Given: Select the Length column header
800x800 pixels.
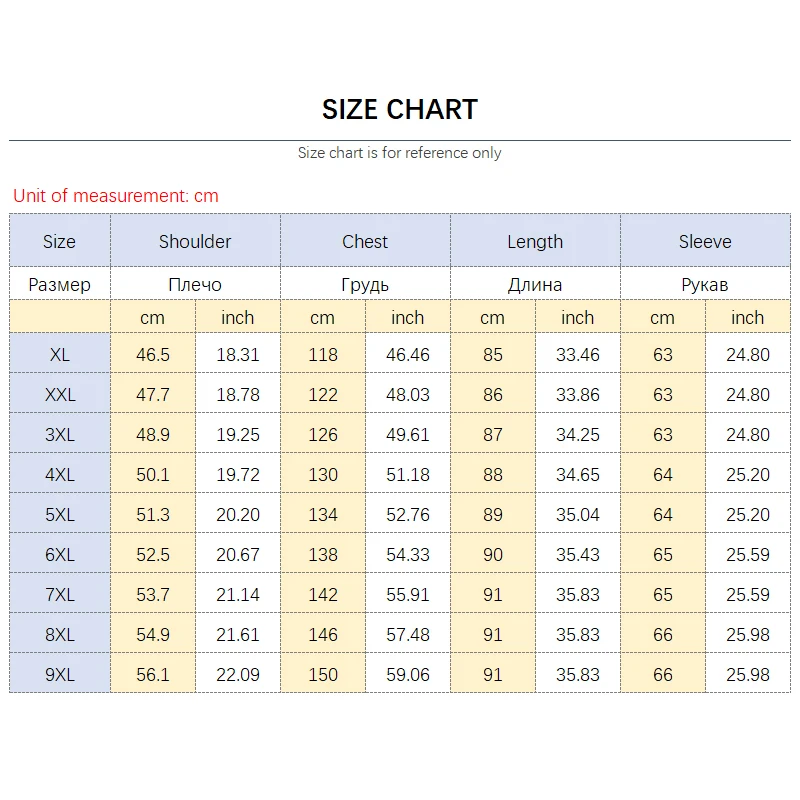Looking at the screenshot, I should [535, 242].
